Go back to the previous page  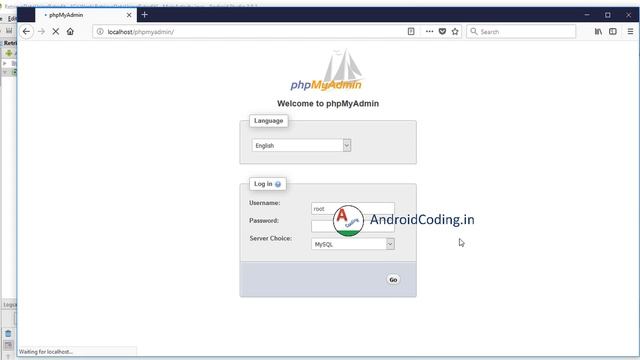(27, 31)
